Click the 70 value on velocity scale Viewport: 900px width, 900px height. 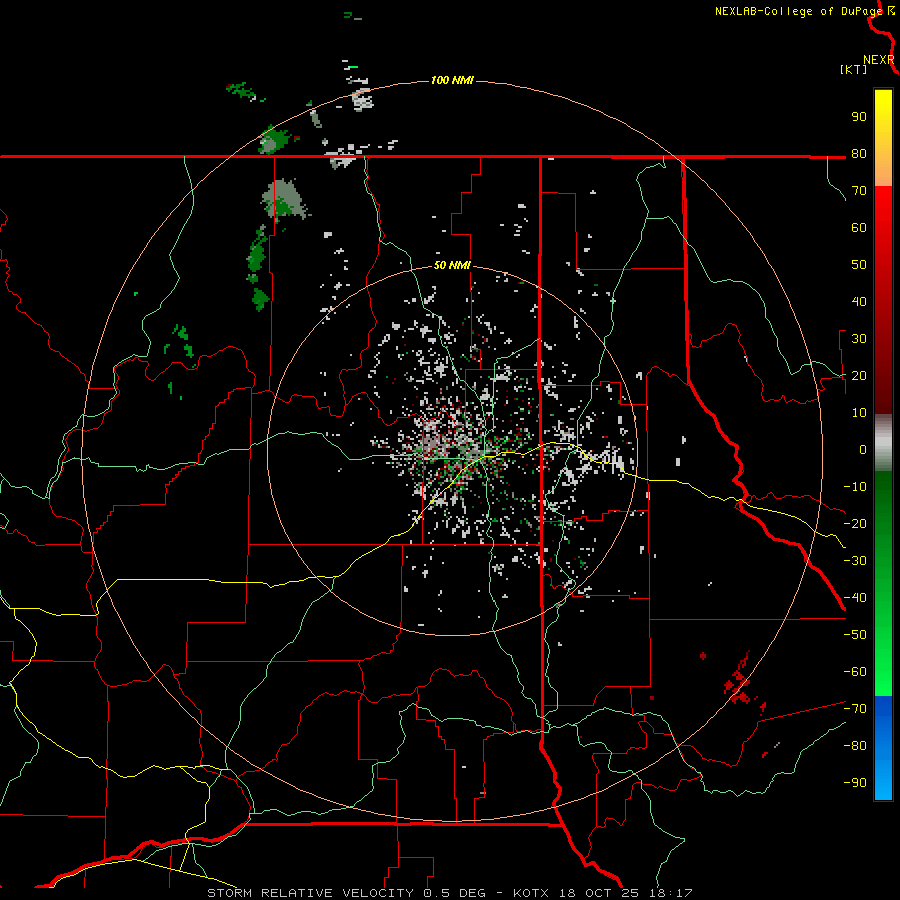click(x=859, y=191)
